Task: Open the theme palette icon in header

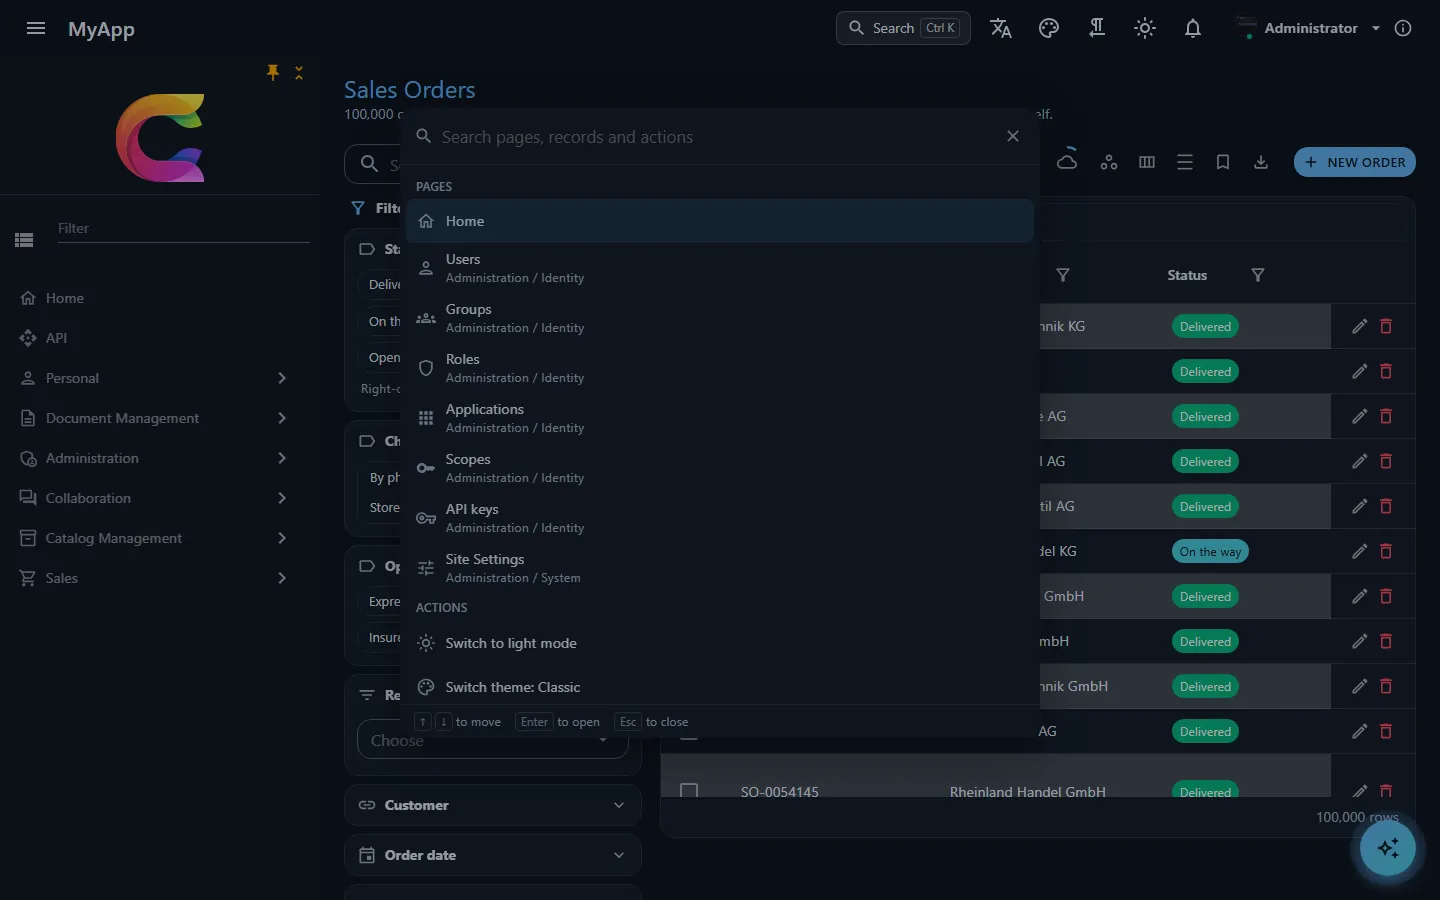Action: [1049, 28]
